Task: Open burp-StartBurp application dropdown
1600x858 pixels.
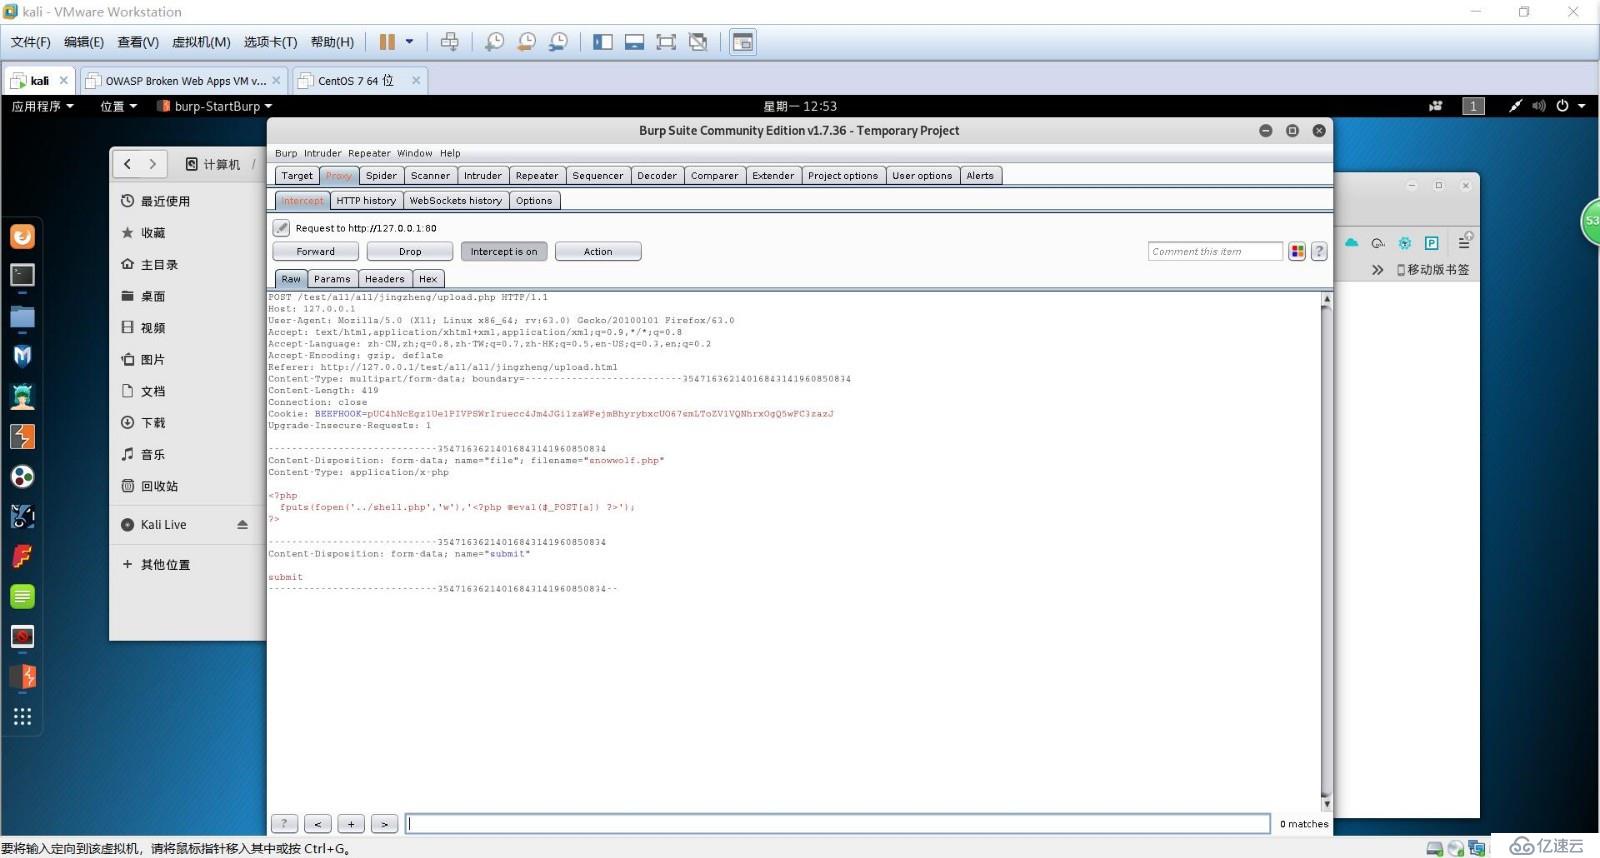Action: [x=214, y=106]
